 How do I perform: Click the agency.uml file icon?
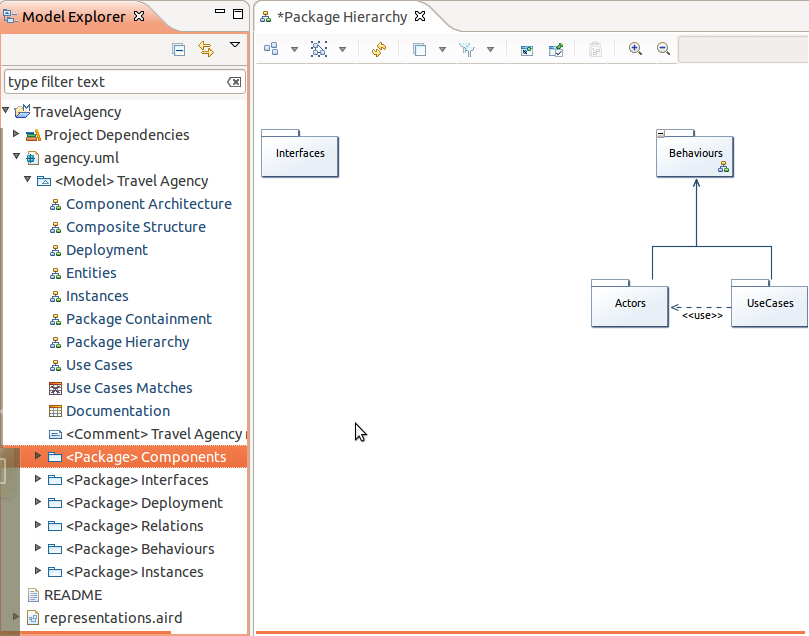32,158
